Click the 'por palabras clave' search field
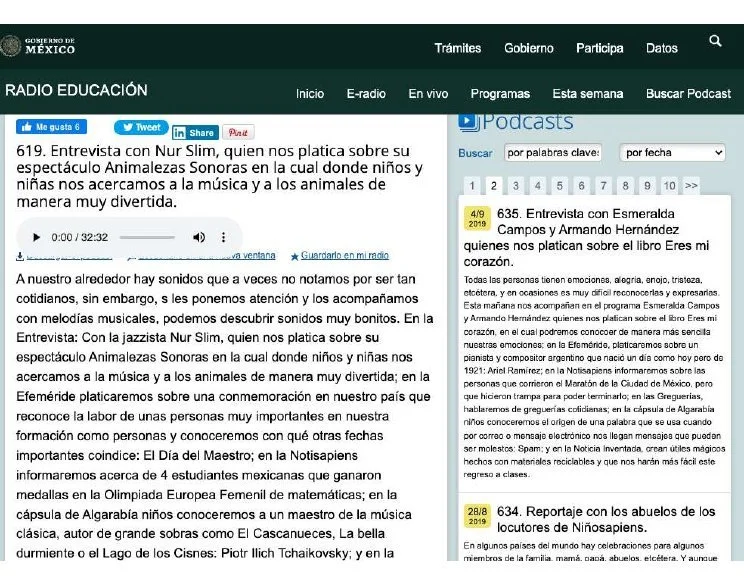 553,153
